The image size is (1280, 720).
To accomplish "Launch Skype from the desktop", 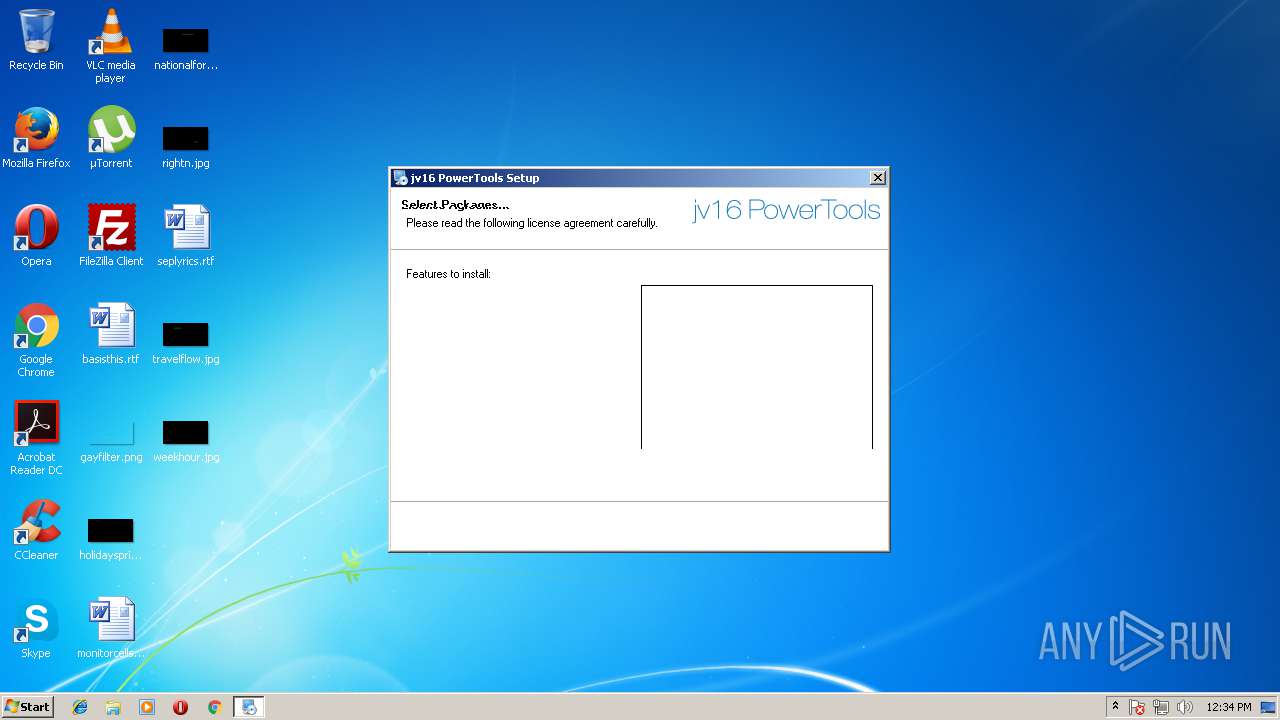I will [36, 628].
